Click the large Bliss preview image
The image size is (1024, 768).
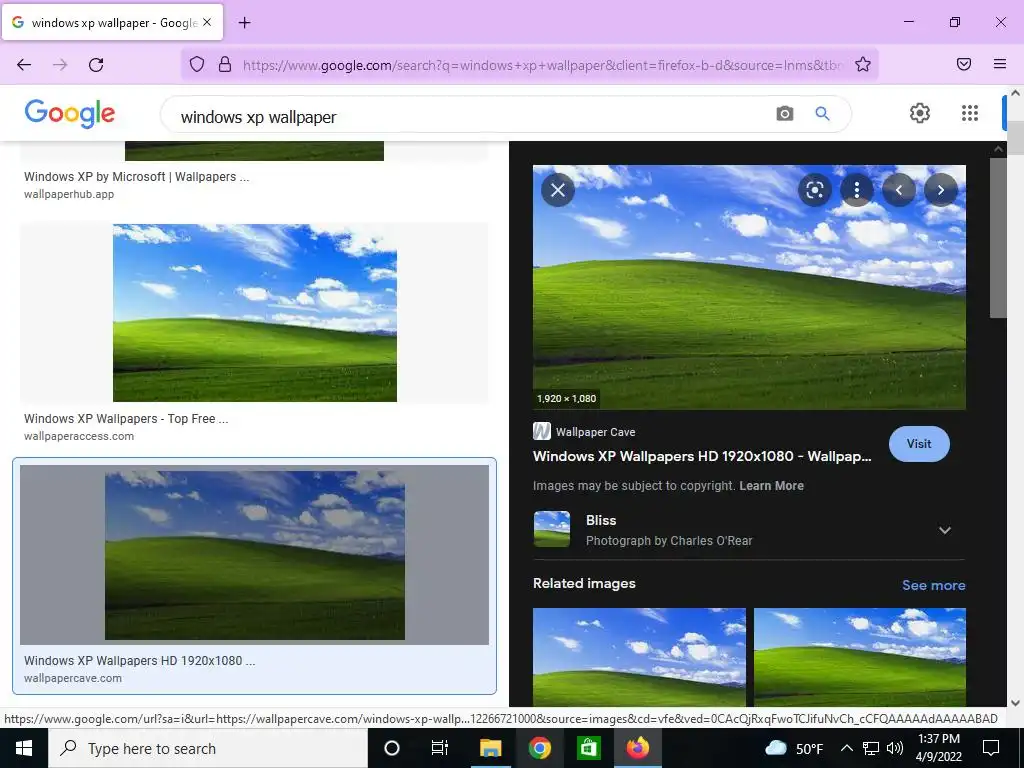749,287
